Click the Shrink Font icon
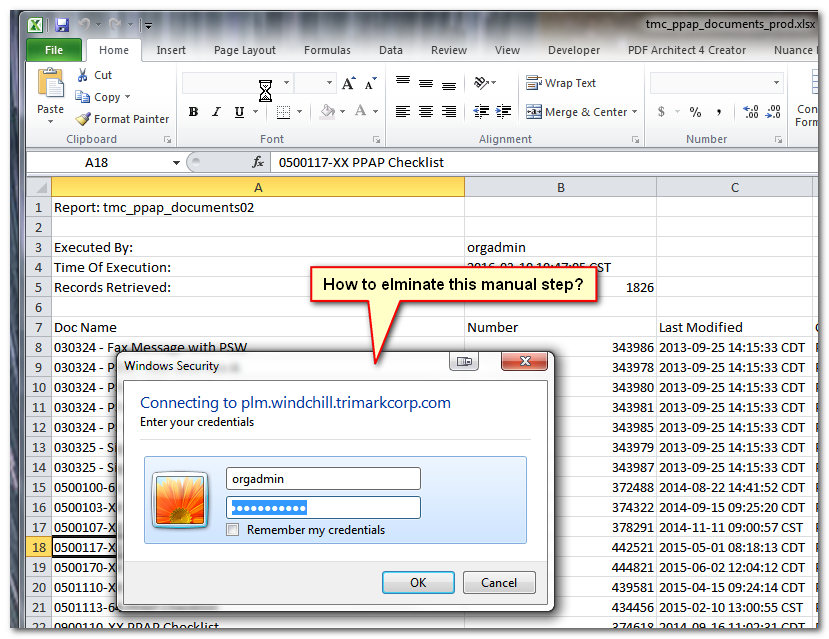This screenshot has width=829, height=639. pos(371,83)
